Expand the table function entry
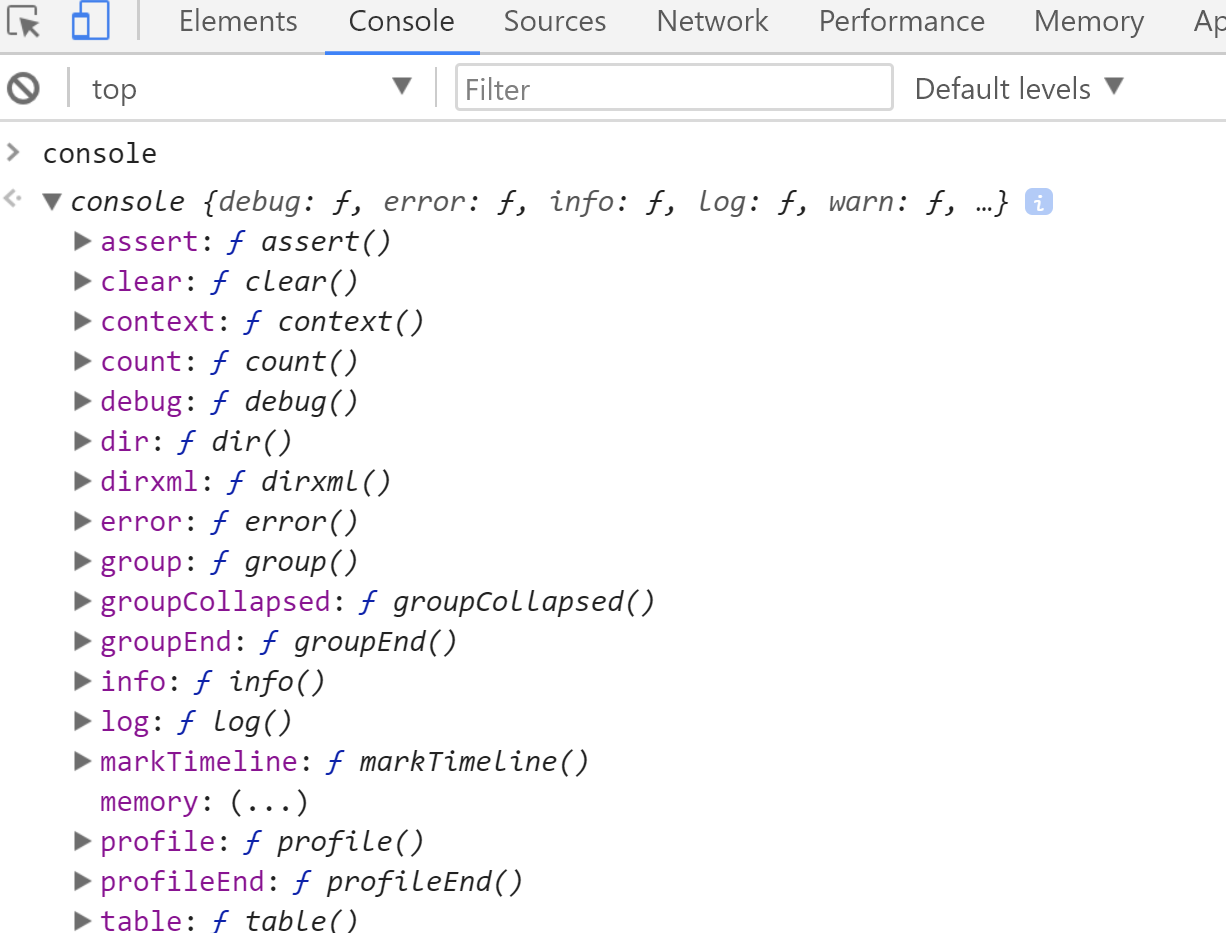 click(x=84, y=921)
